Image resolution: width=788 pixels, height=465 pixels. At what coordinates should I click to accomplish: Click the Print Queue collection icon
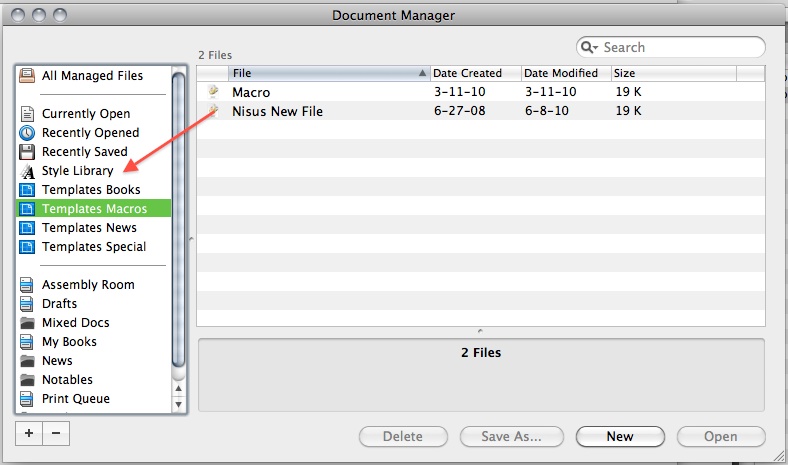27,399
